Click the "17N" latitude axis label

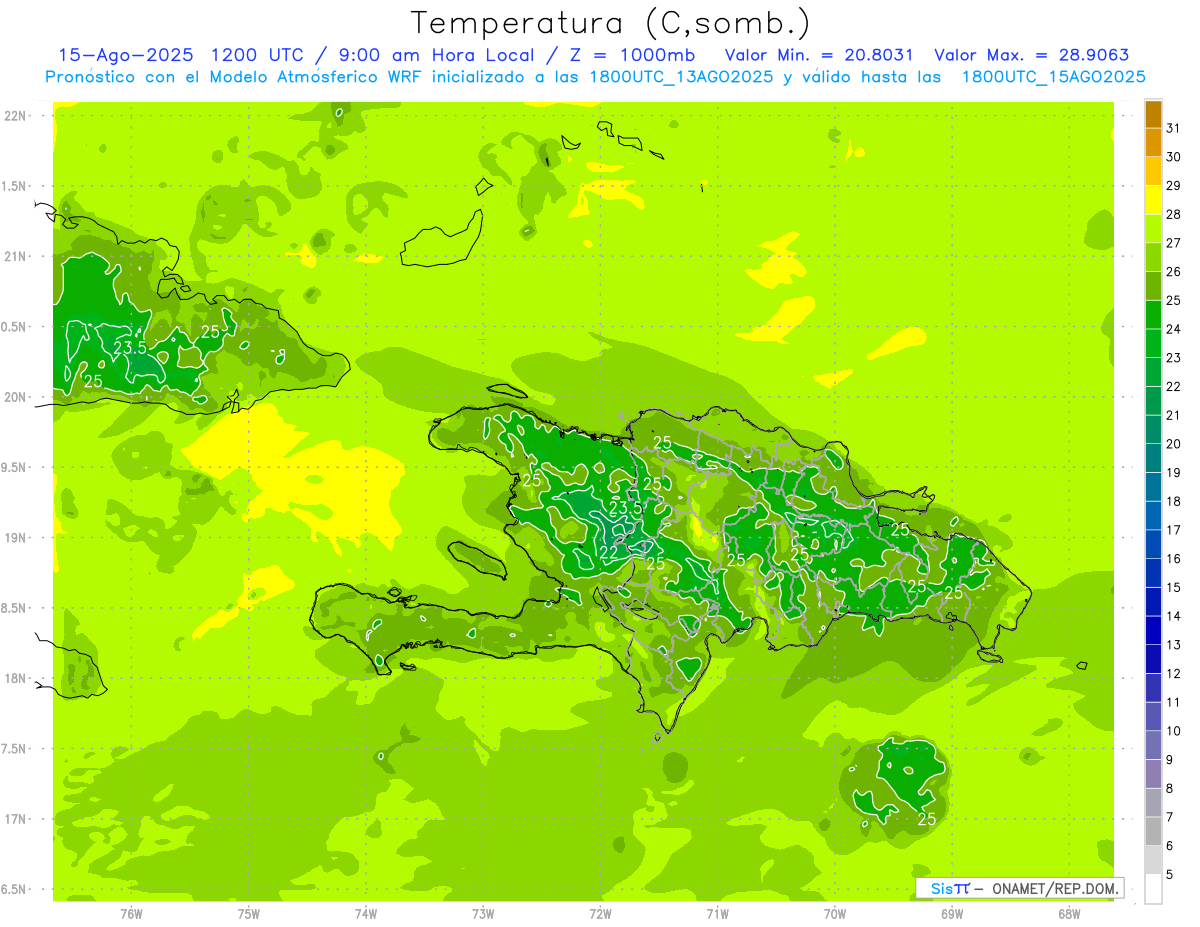[x=17, y=820]
